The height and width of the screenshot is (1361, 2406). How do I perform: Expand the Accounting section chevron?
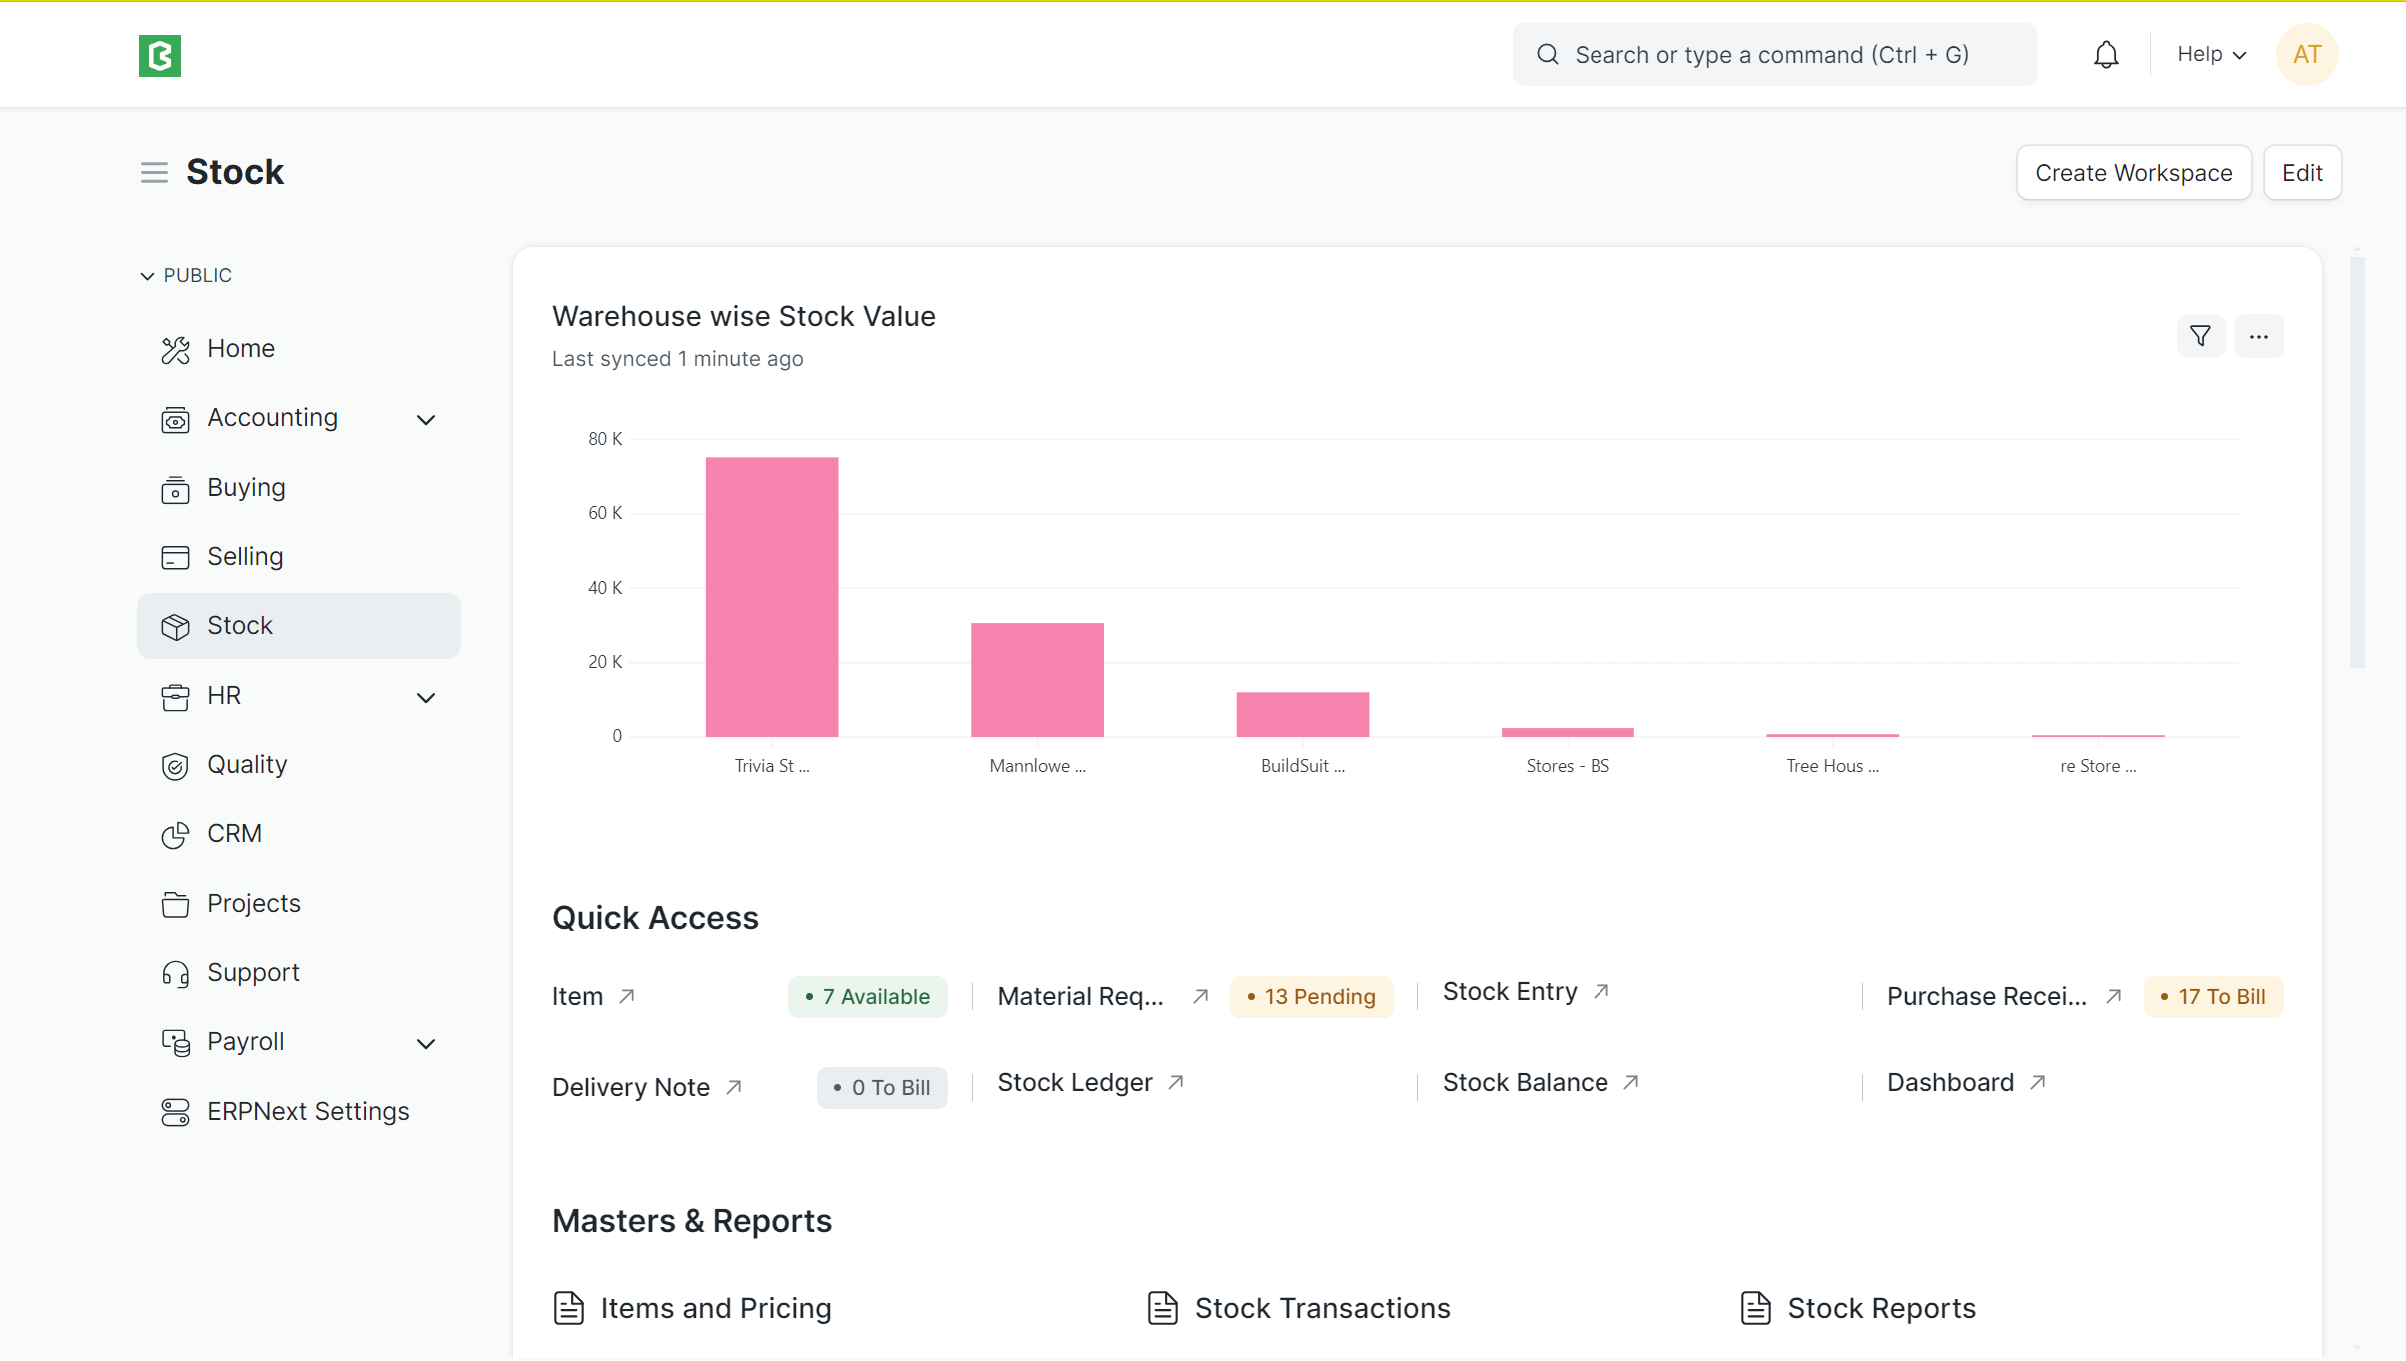click(x=426, y=419)
